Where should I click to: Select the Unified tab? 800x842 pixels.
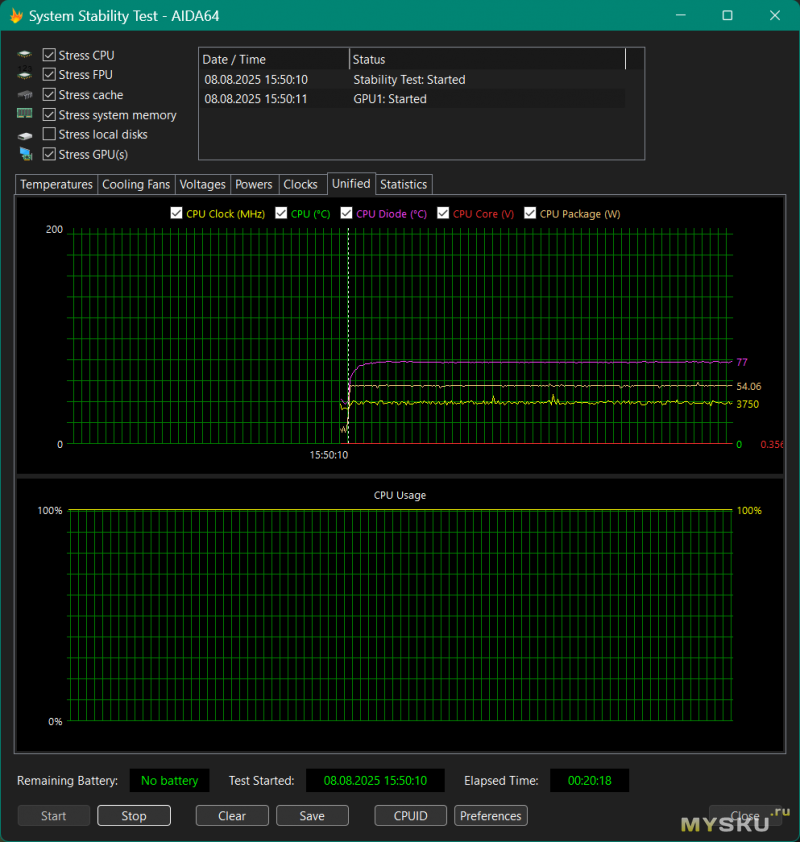point(351,184)
